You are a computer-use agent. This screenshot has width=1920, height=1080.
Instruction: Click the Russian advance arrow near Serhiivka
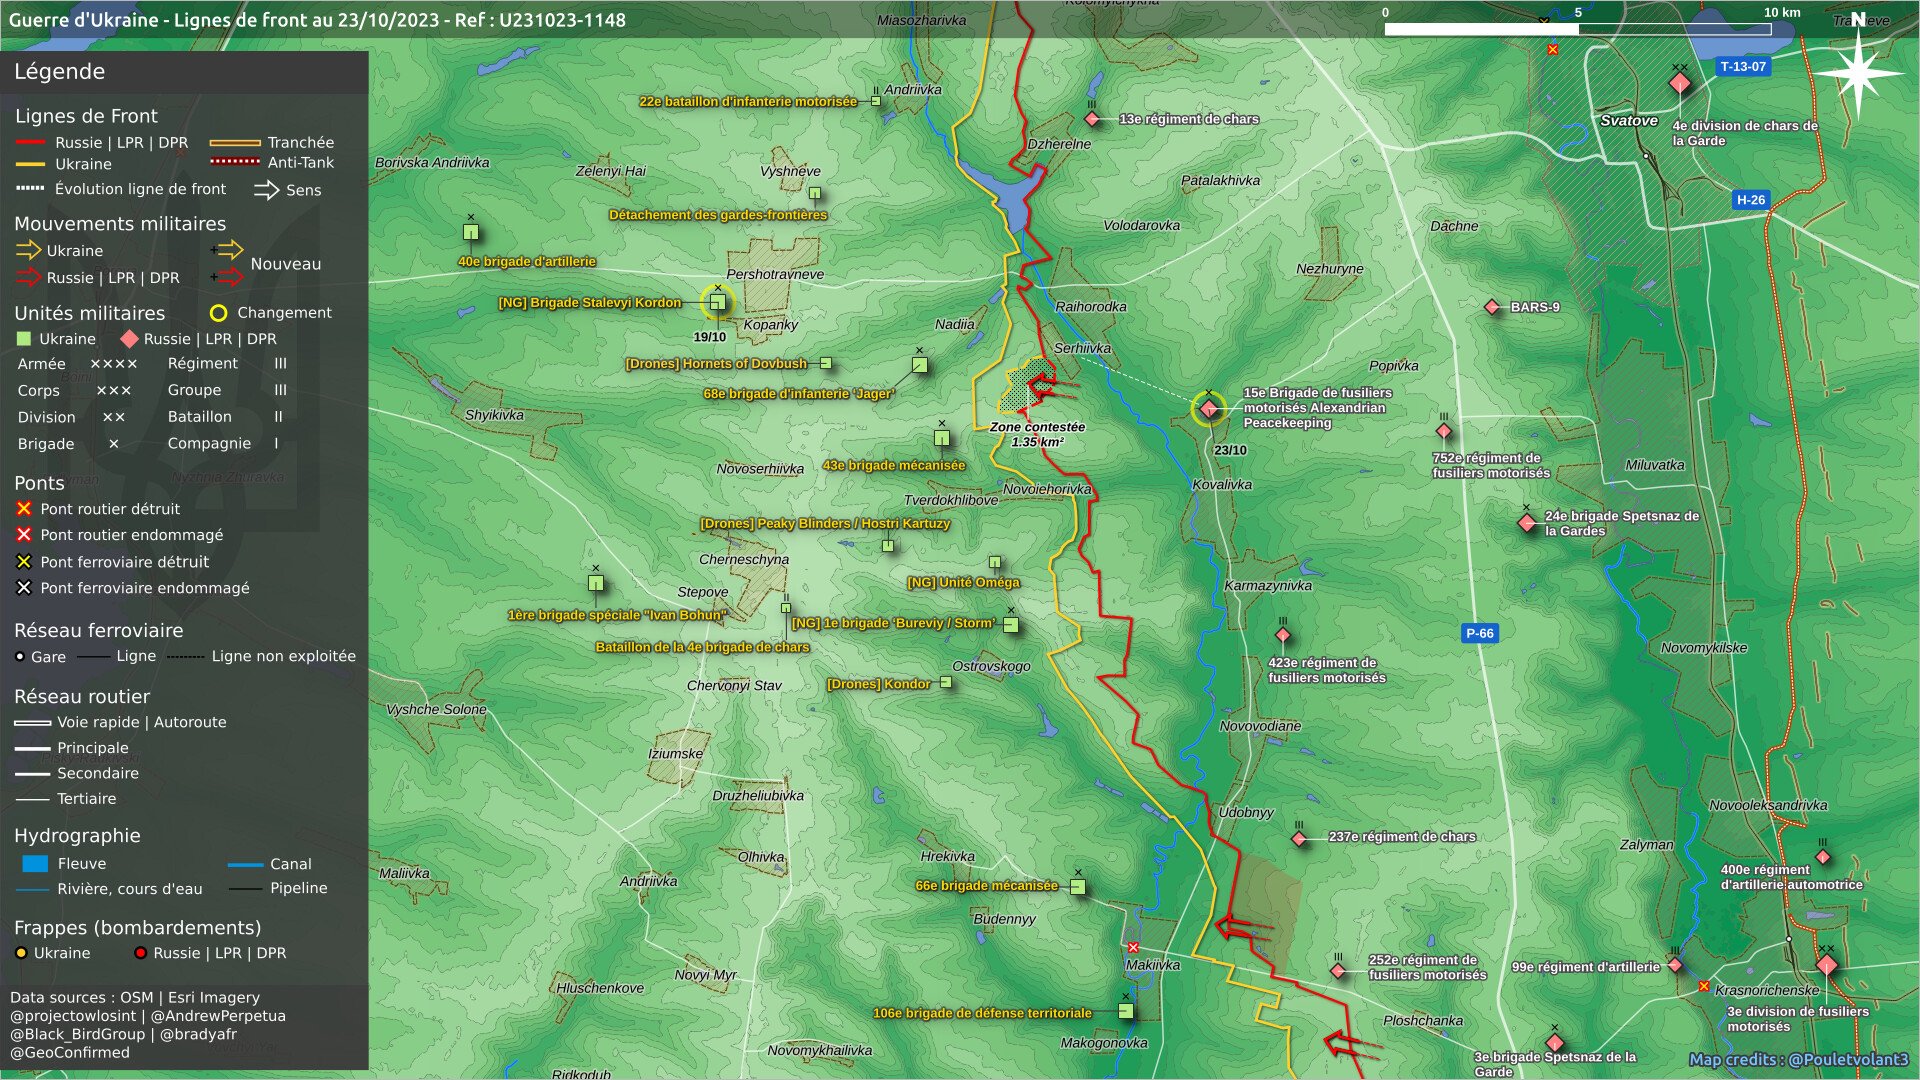1052,385
